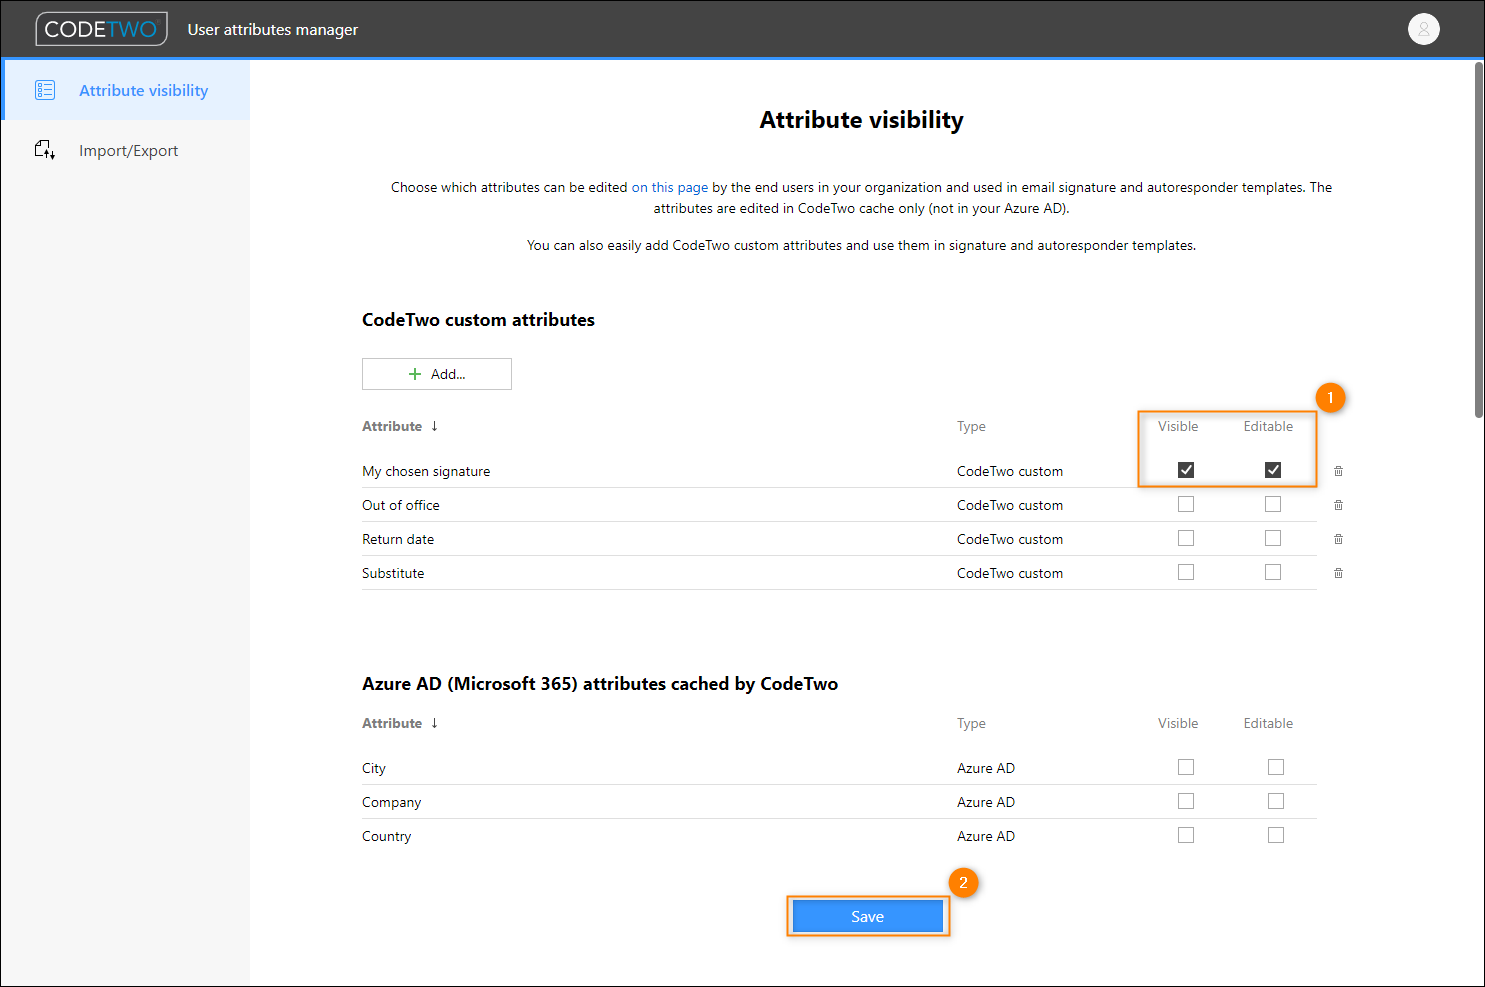The image size is (1485, 987).
Task: Select the 'Substitute' attribute name
Action: pyautogui.click(x=393, y=573)
